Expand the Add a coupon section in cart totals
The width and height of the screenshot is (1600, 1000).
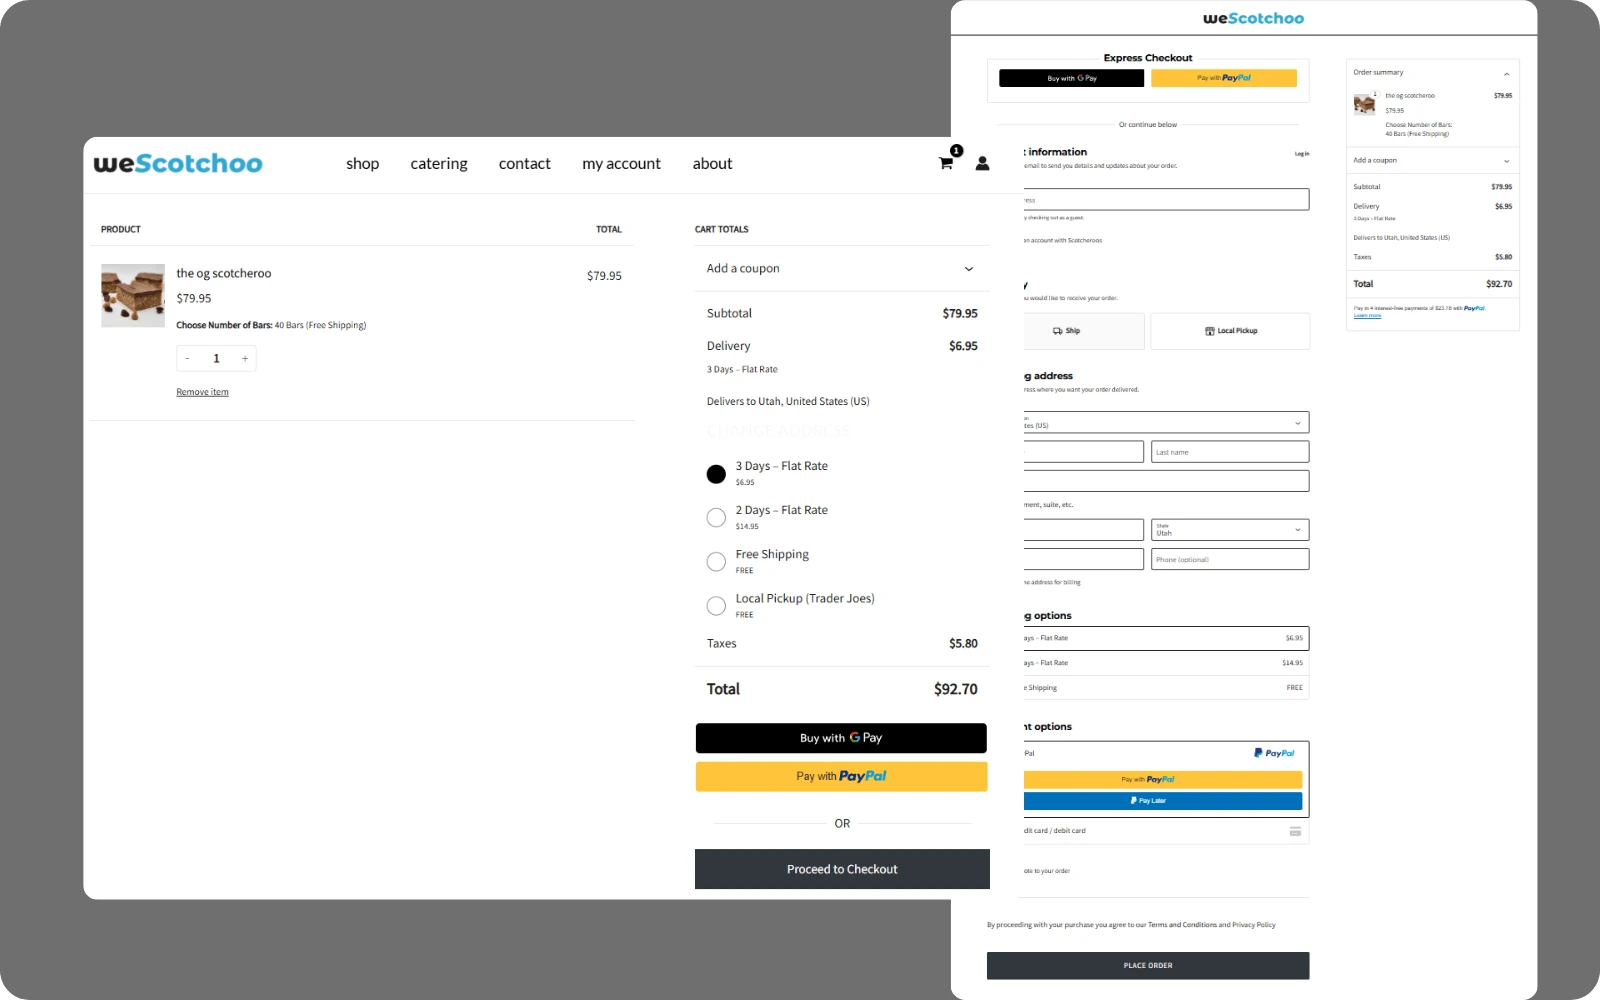click(x=840, y=269)
